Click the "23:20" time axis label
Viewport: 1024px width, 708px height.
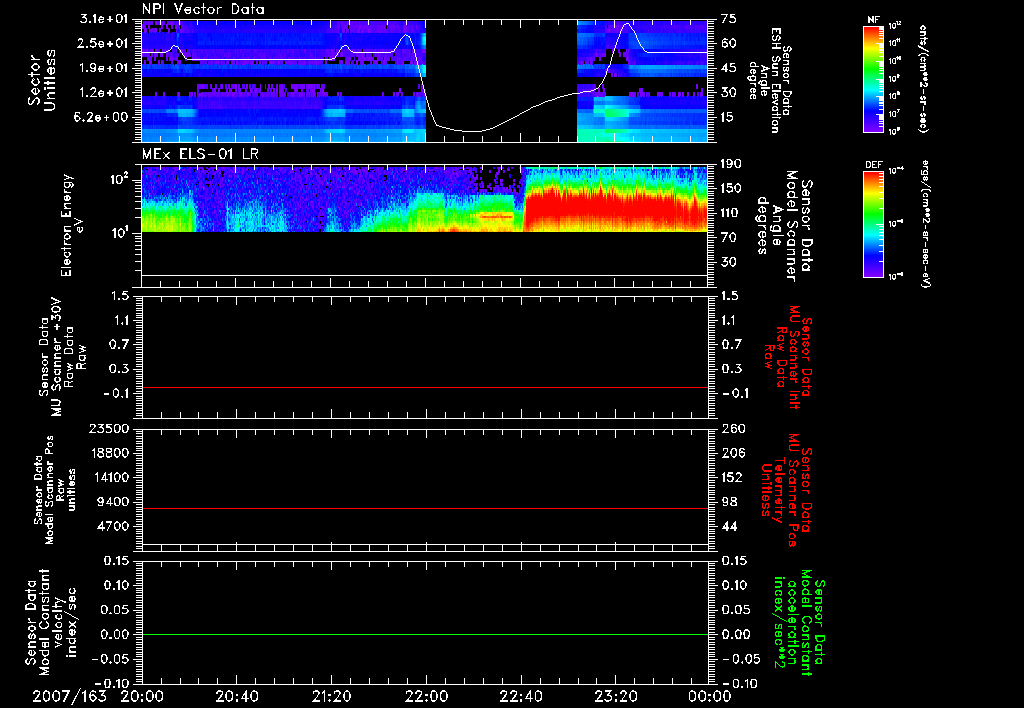coord(615,696)
